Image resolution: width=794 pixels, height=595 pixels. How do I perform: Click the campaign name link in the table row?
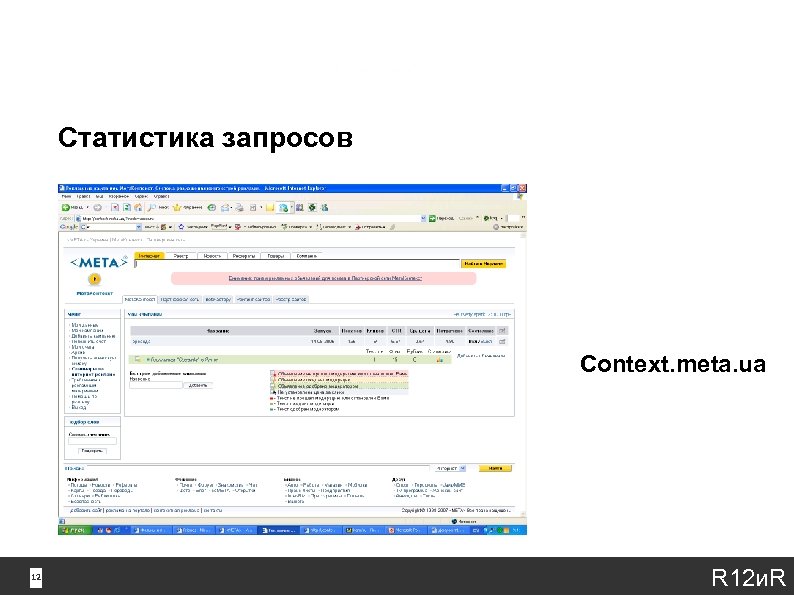point(141,341)
